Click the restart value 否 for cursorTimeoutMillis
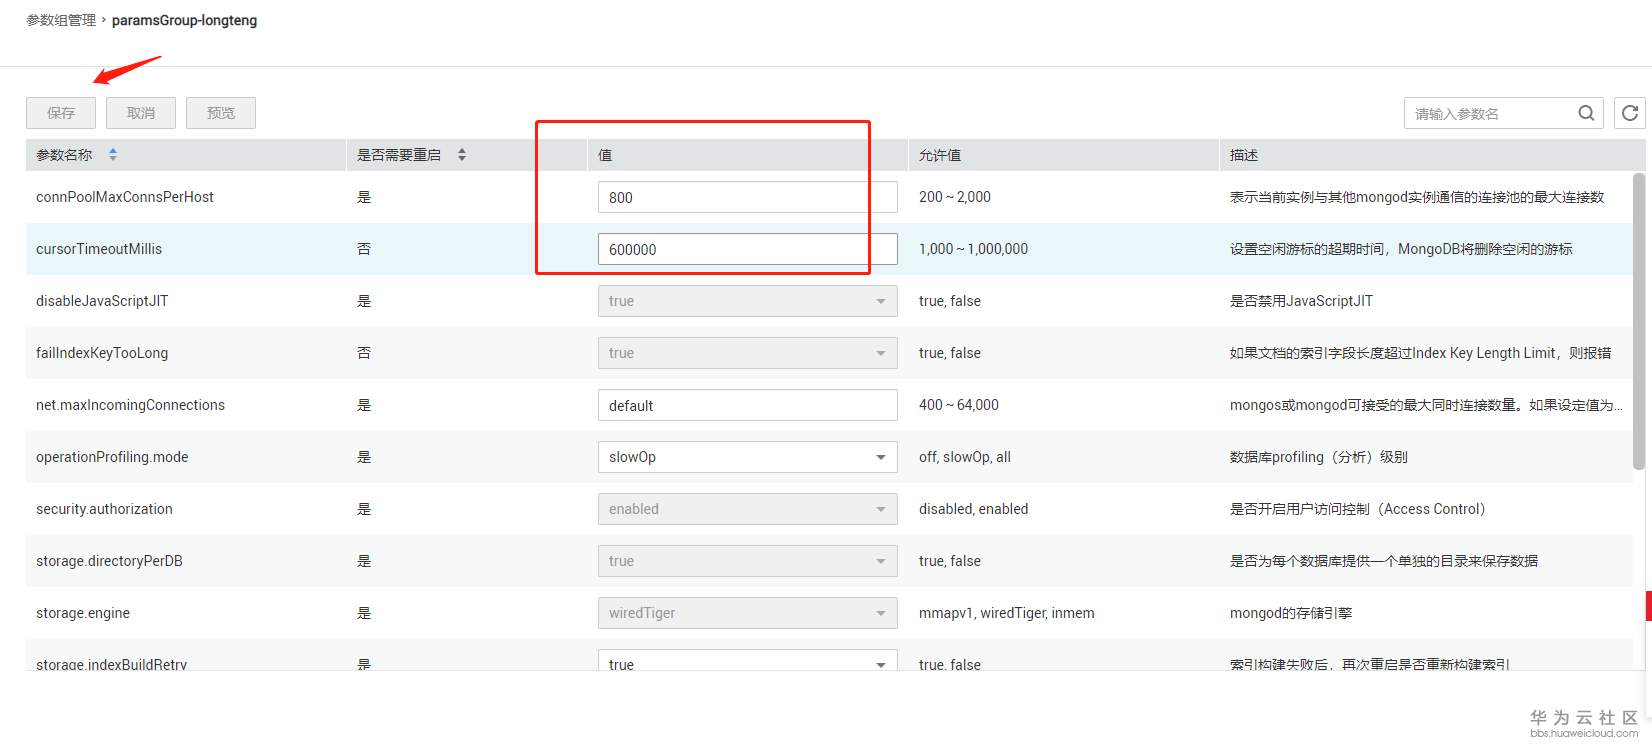The height and width of the screenshot is (748, 1652). point(364,249)
